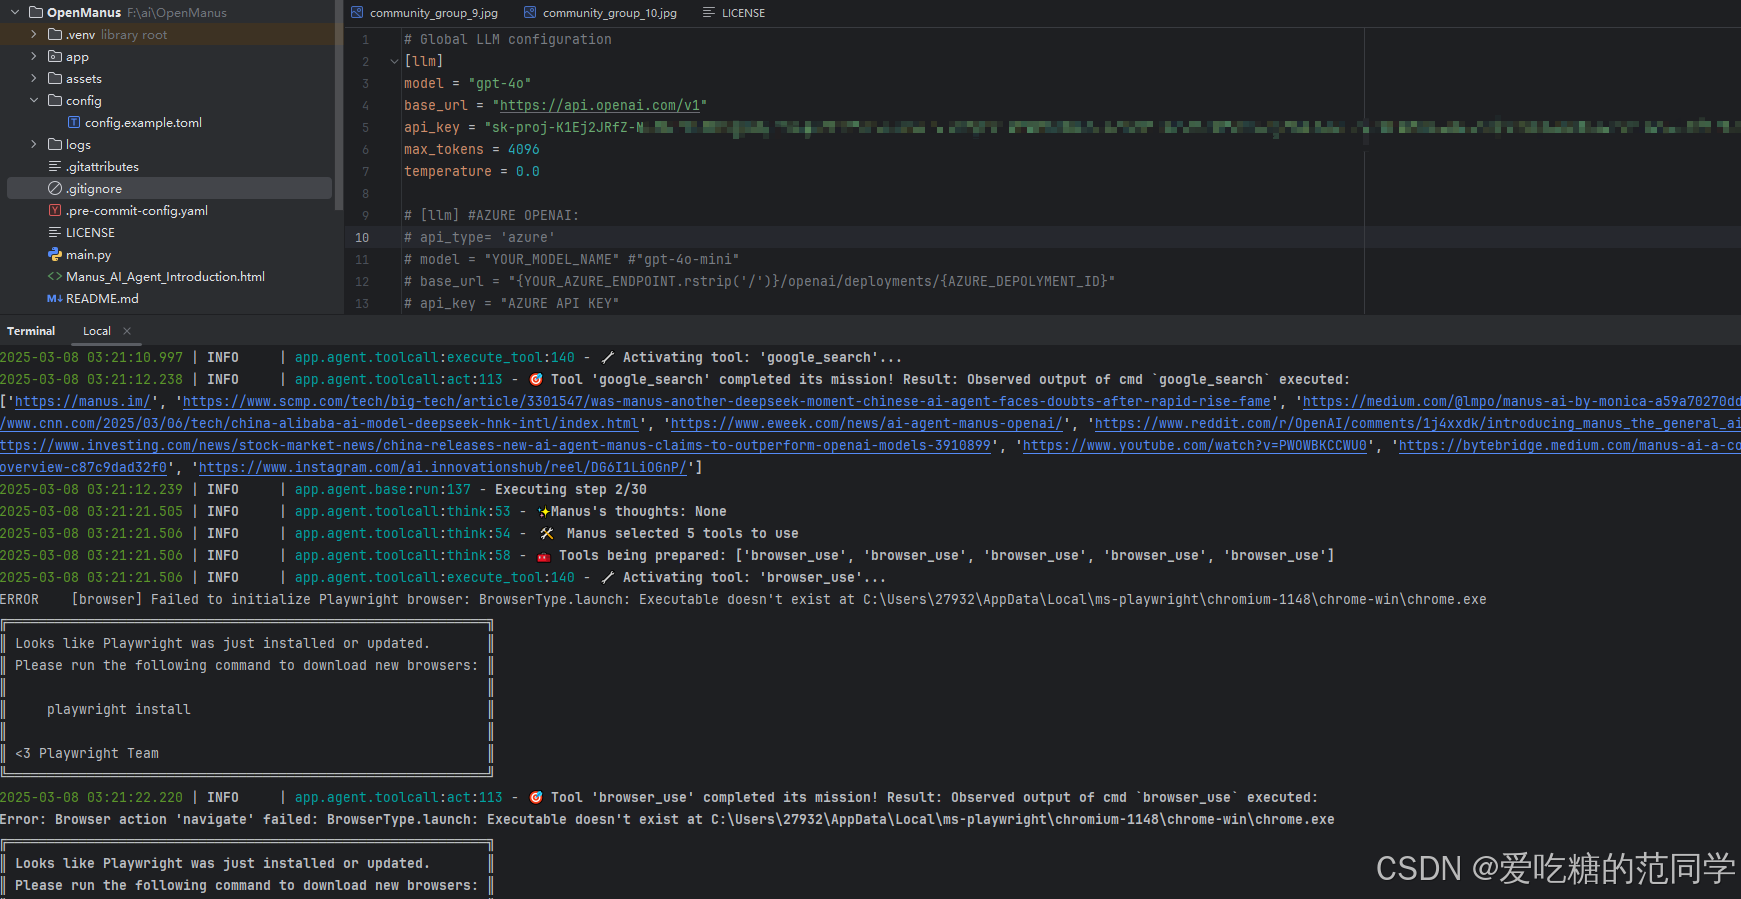Click image icon on community_group_9.jpg tab
This screenshot has width=1741, height=899.
pos(358,13)
